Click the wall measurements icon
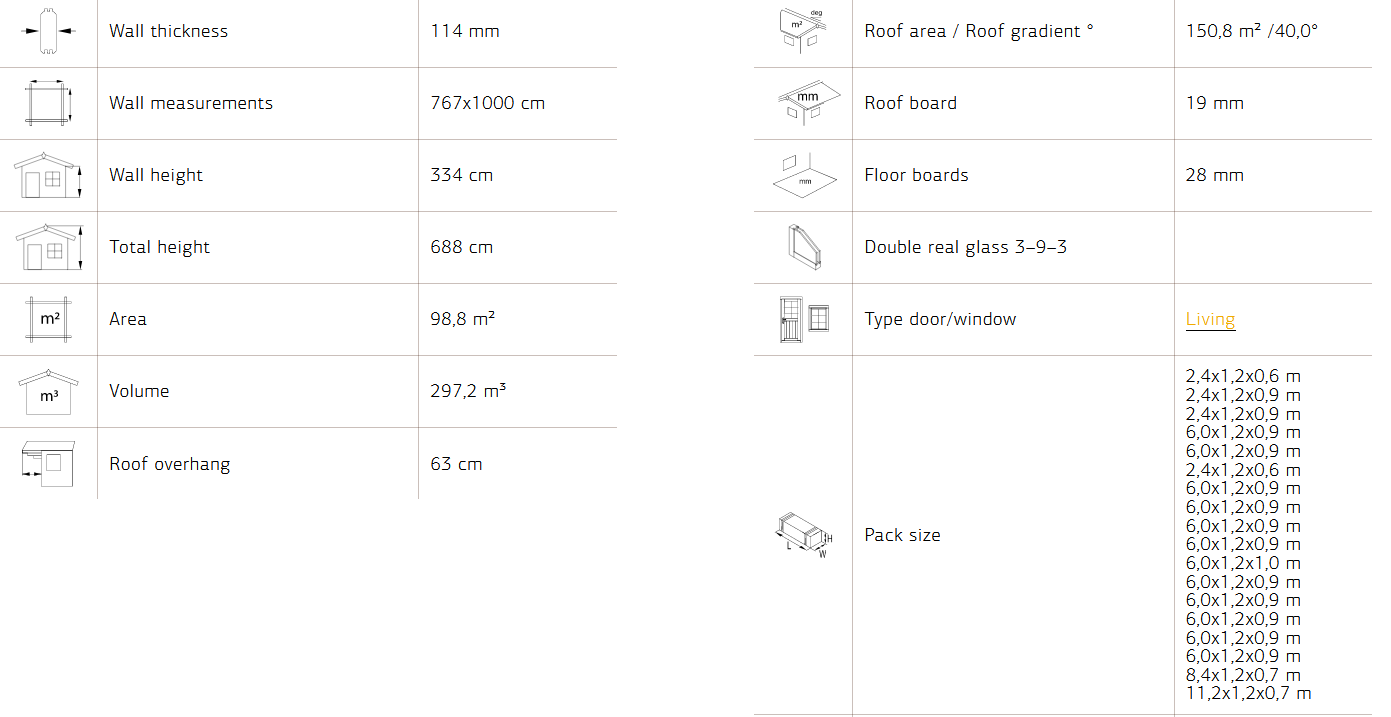The image size is (1391, 717). tap(49, 103)
